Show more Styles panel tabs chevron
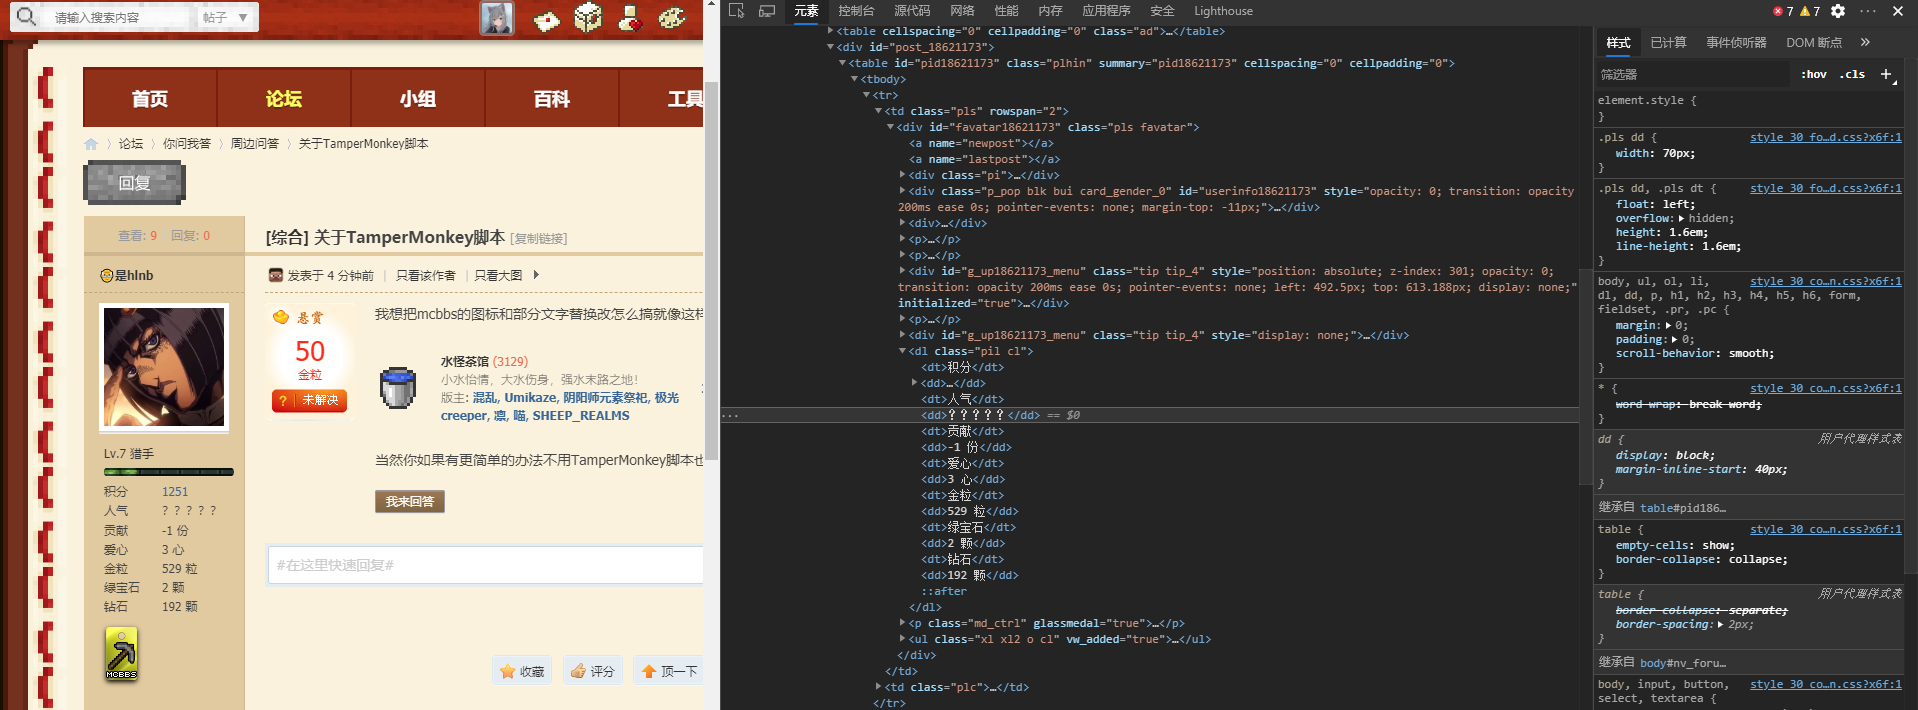This screenshot has height=710, width=1918. (x=1865, y=42)
